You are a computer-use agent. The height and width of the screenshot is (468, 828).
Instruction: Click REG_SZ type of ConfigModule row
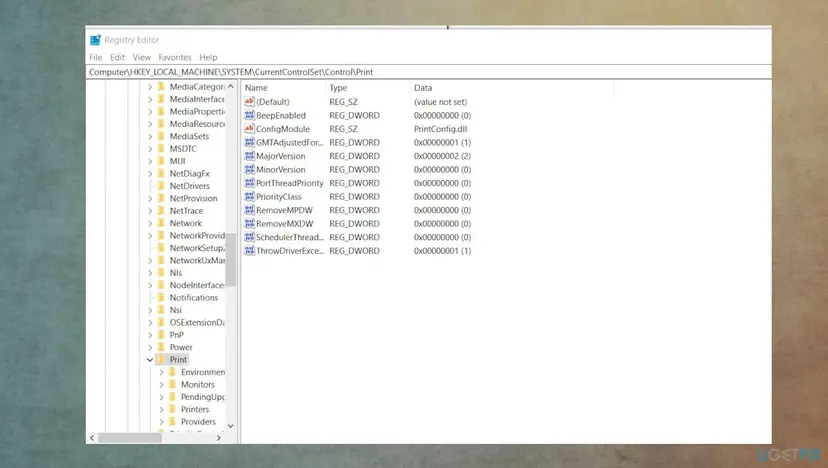pos(343,129)
